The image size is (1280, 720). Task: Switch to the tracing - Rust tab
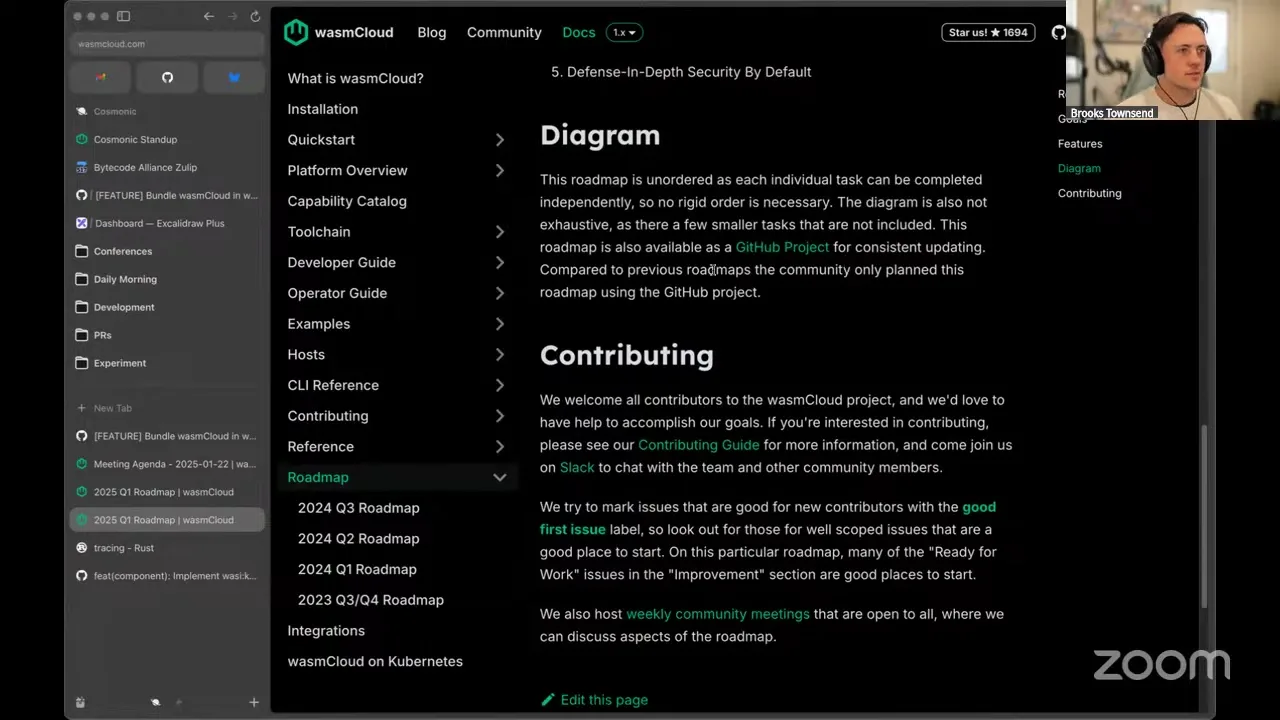tap(167, 548)
